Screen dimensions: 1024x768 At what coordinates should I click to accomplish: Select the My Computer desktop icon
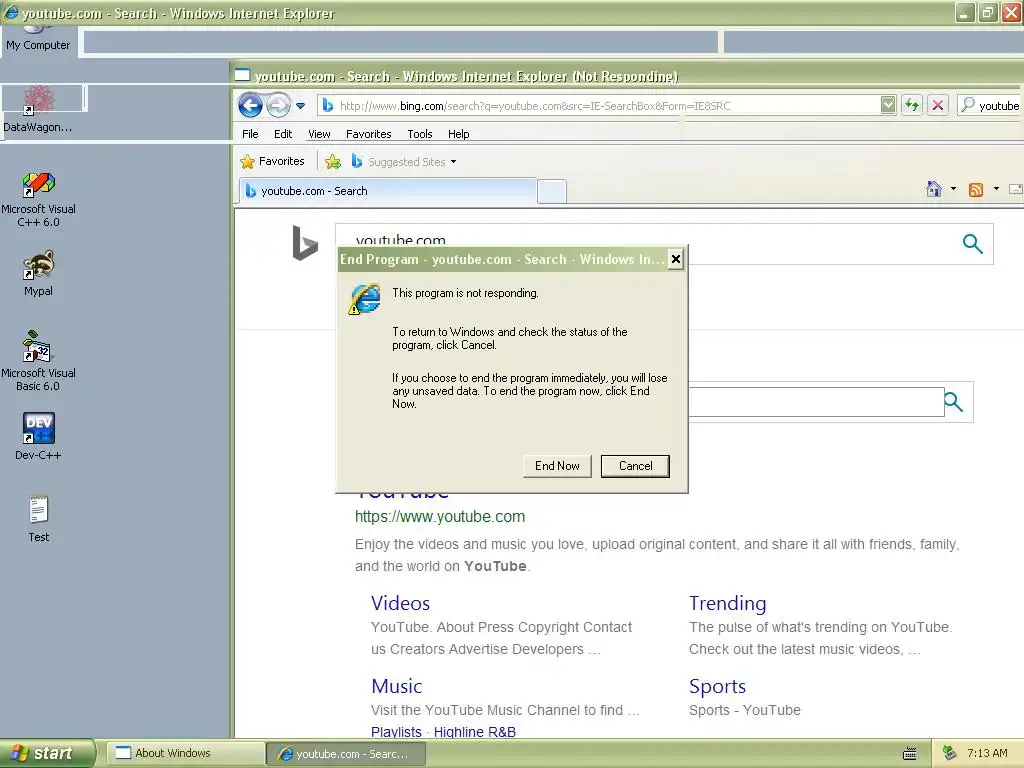click(38, 39)
